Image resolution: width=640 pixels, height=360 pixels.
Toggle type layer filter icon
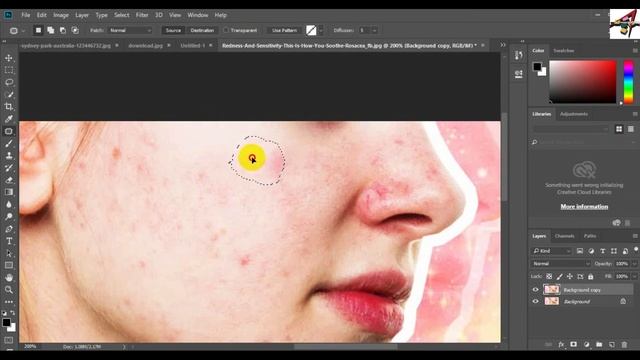[602, 251]
